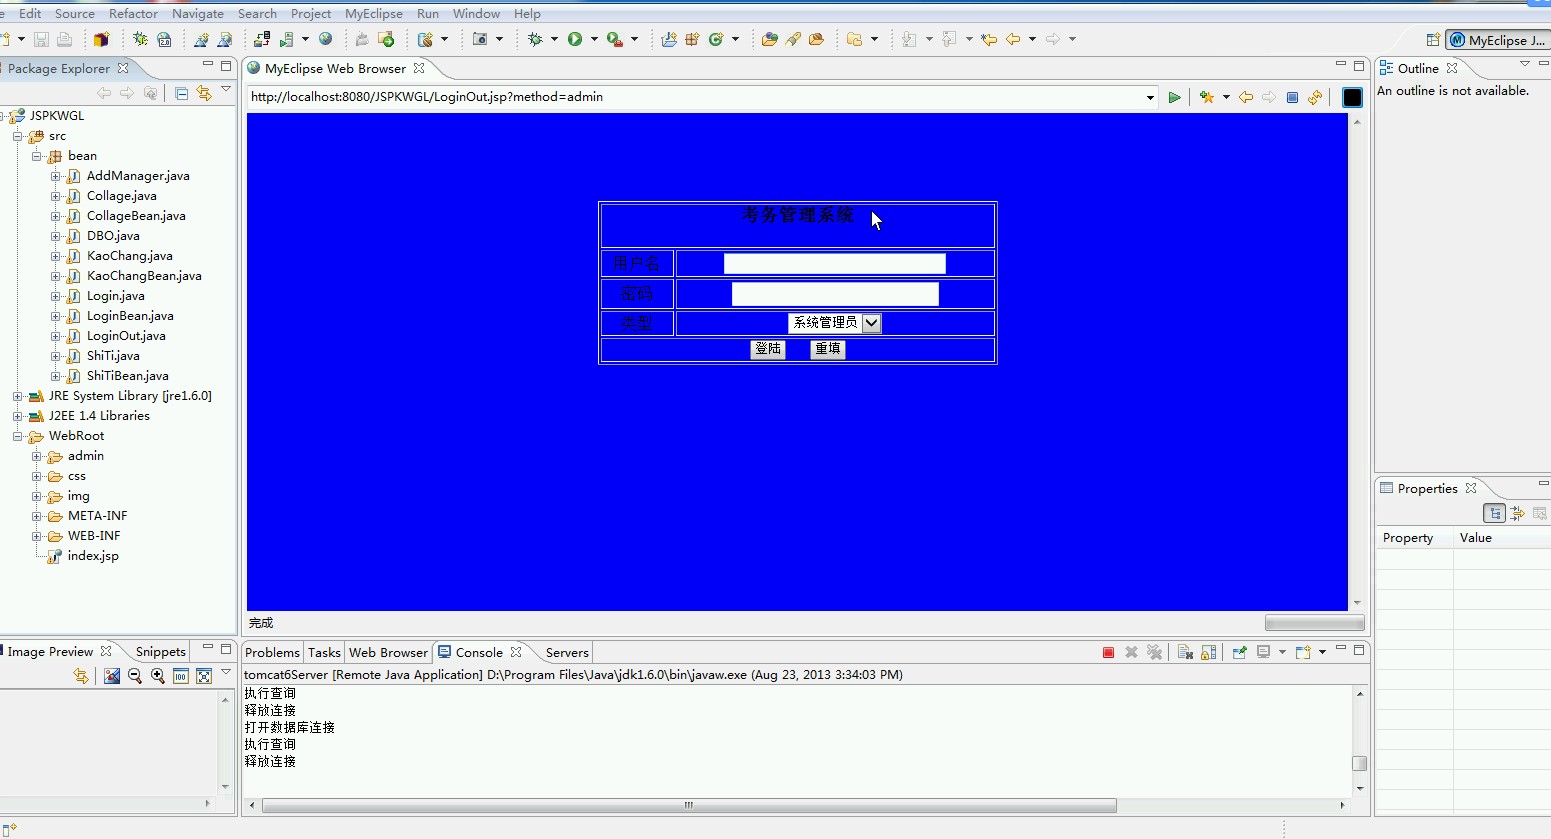This screenshot has height=839, width=1551.
Task: Open the Refactor menu
Action: click(x=133, y=14)
